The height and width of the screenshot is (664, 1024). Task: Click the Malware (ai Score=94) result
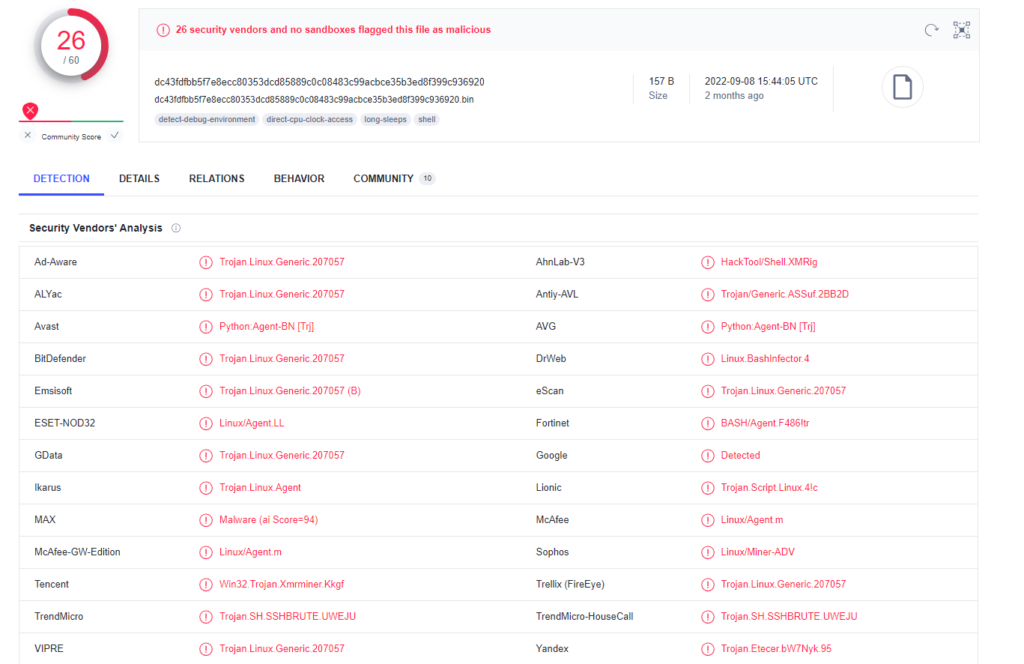(x=268, y=520)
